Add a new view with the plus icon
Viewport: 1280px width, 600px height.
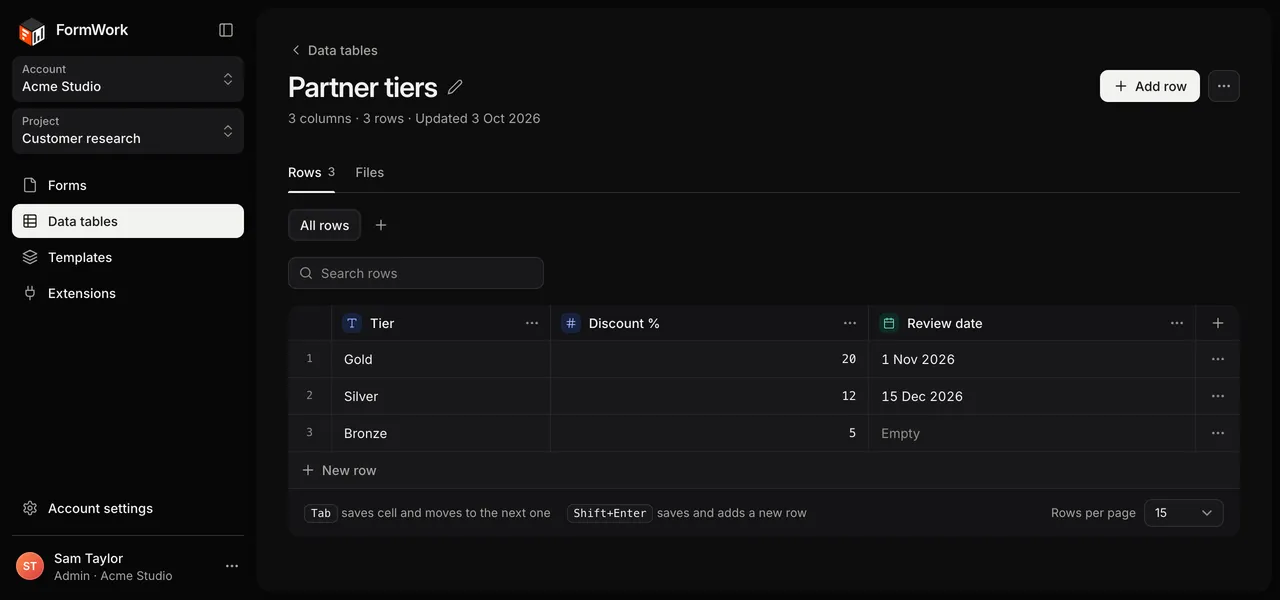tap(381, 225)
